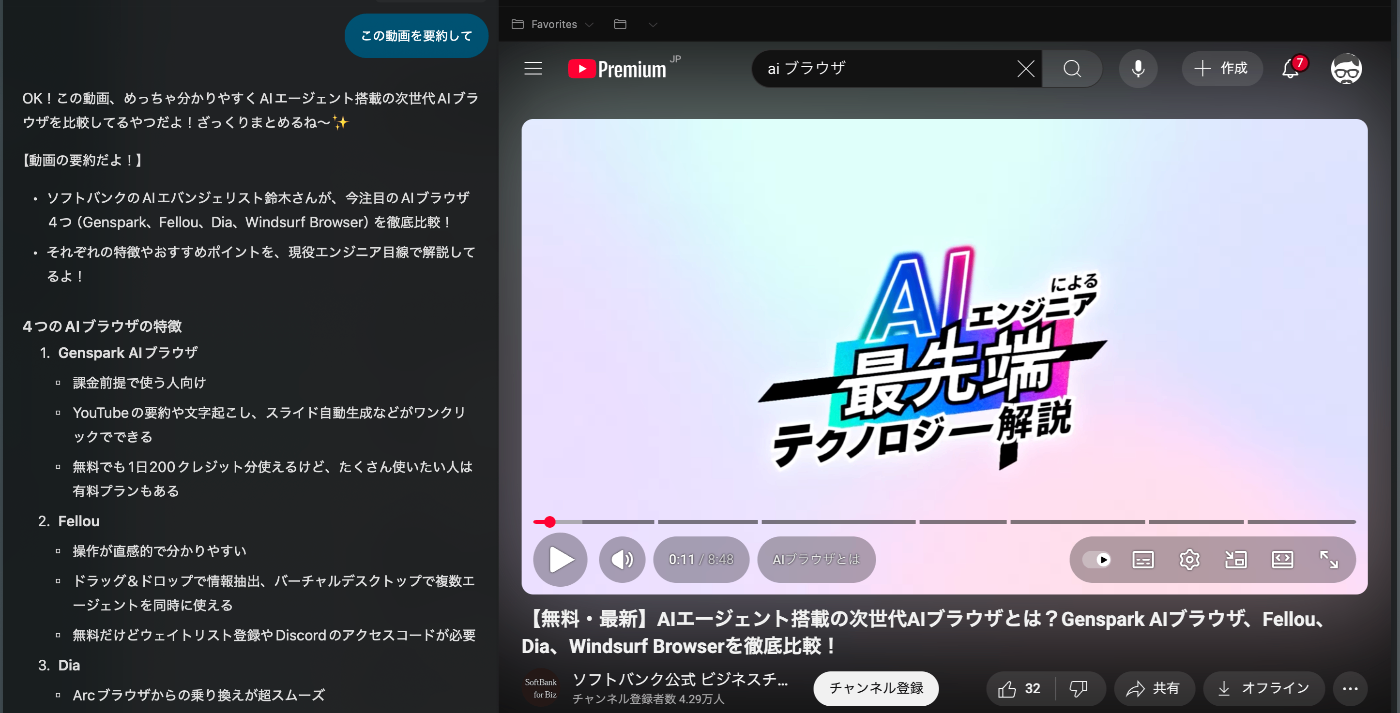Open the three-dot more actions menu
Screen dimensions: 1400x713
point(1350,689)
